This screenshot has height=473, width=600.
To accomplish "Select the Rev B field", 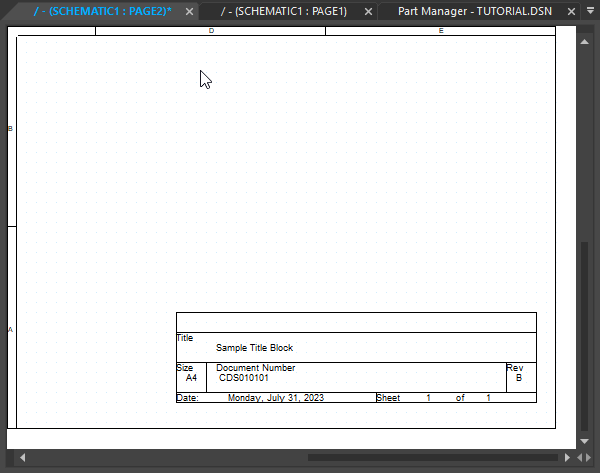I will tap(518, 378).
